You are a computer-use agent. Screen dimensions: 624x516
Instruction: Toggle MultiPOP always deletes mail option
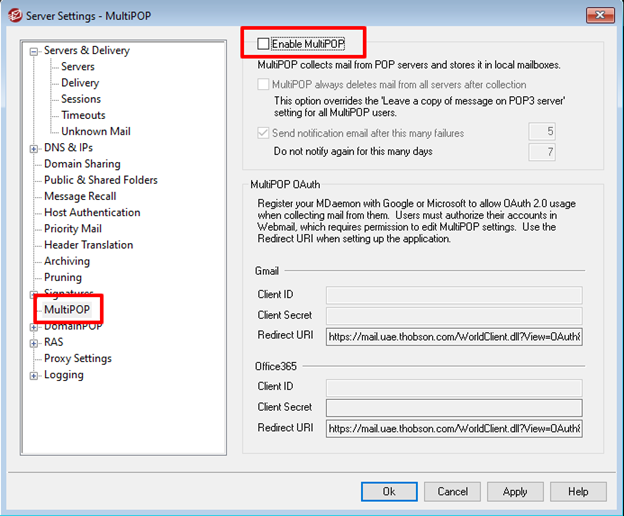tap(264, 85)
